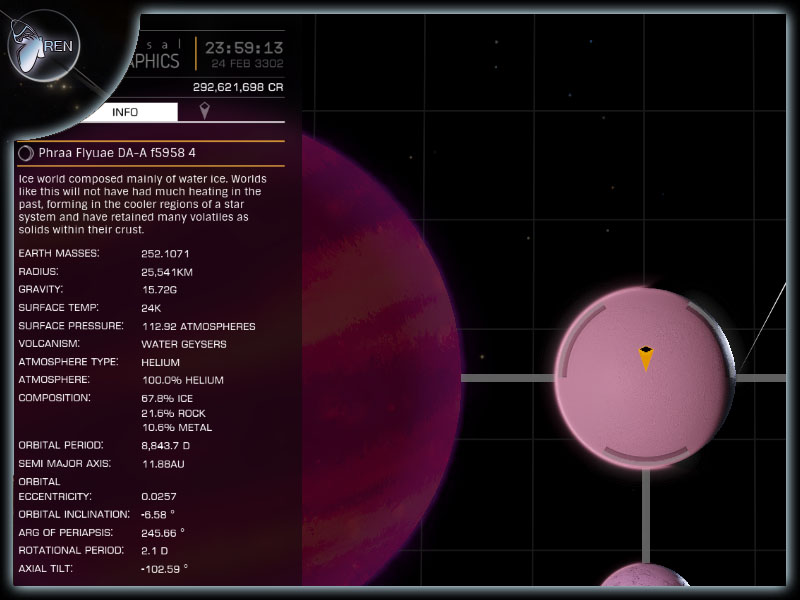
Task: Click the COMPOSITION label
Action: tap(54, 398)
